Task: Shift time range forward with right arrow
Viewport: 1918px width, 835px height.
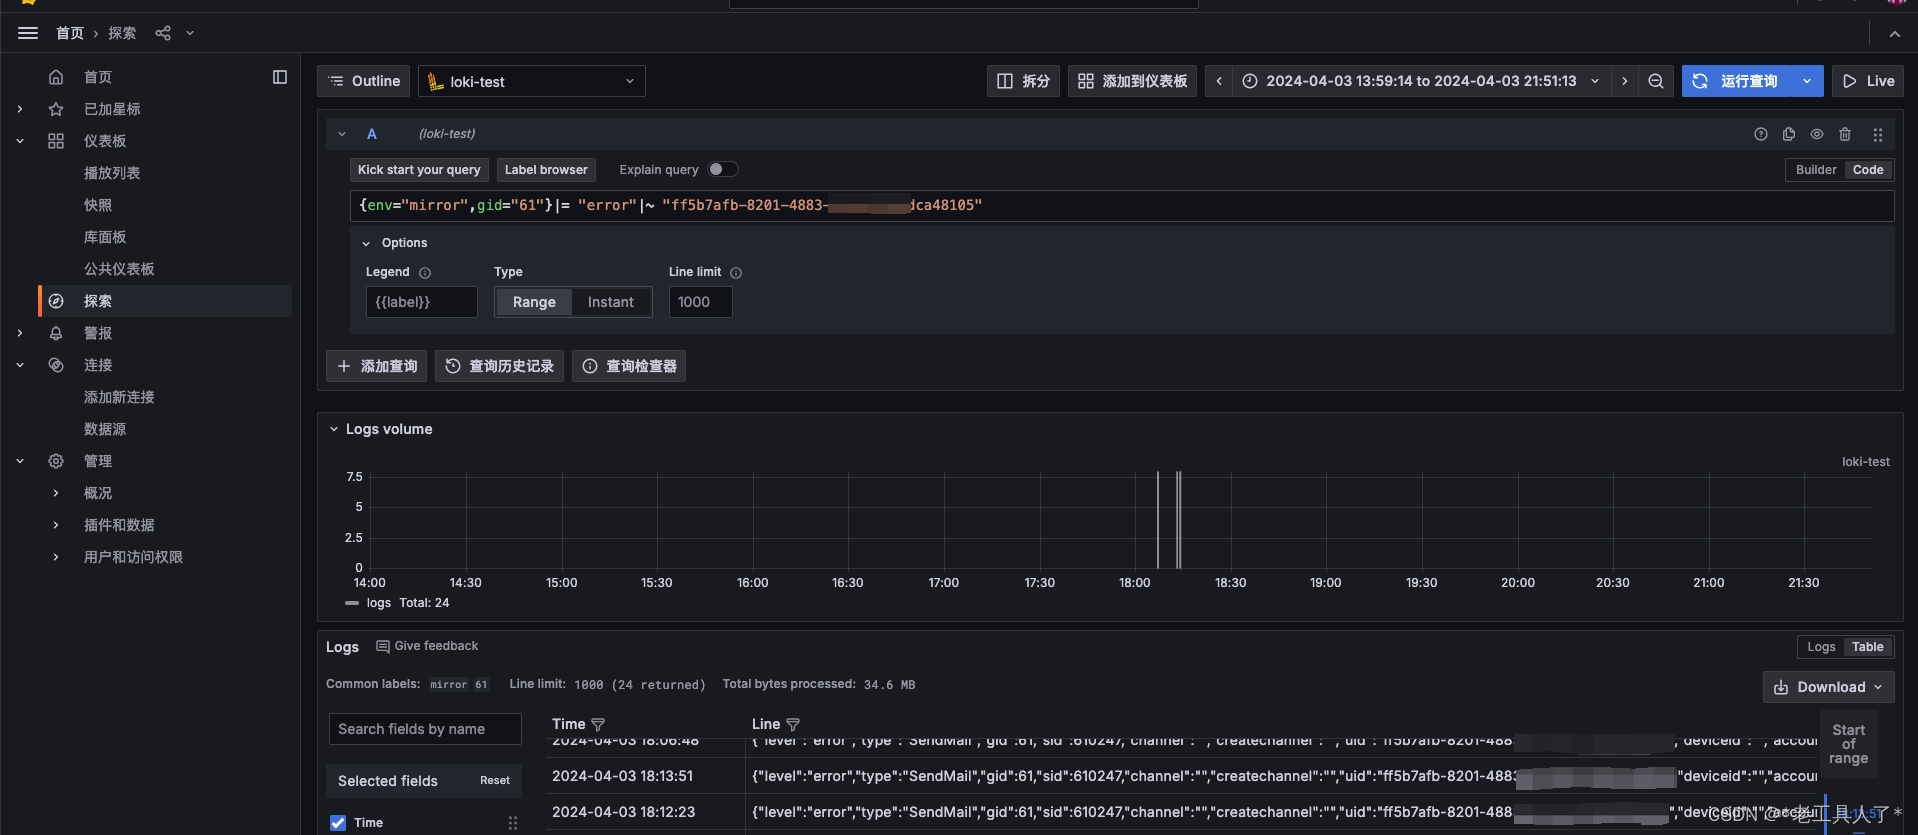Action: click(x=1624, y=81)
